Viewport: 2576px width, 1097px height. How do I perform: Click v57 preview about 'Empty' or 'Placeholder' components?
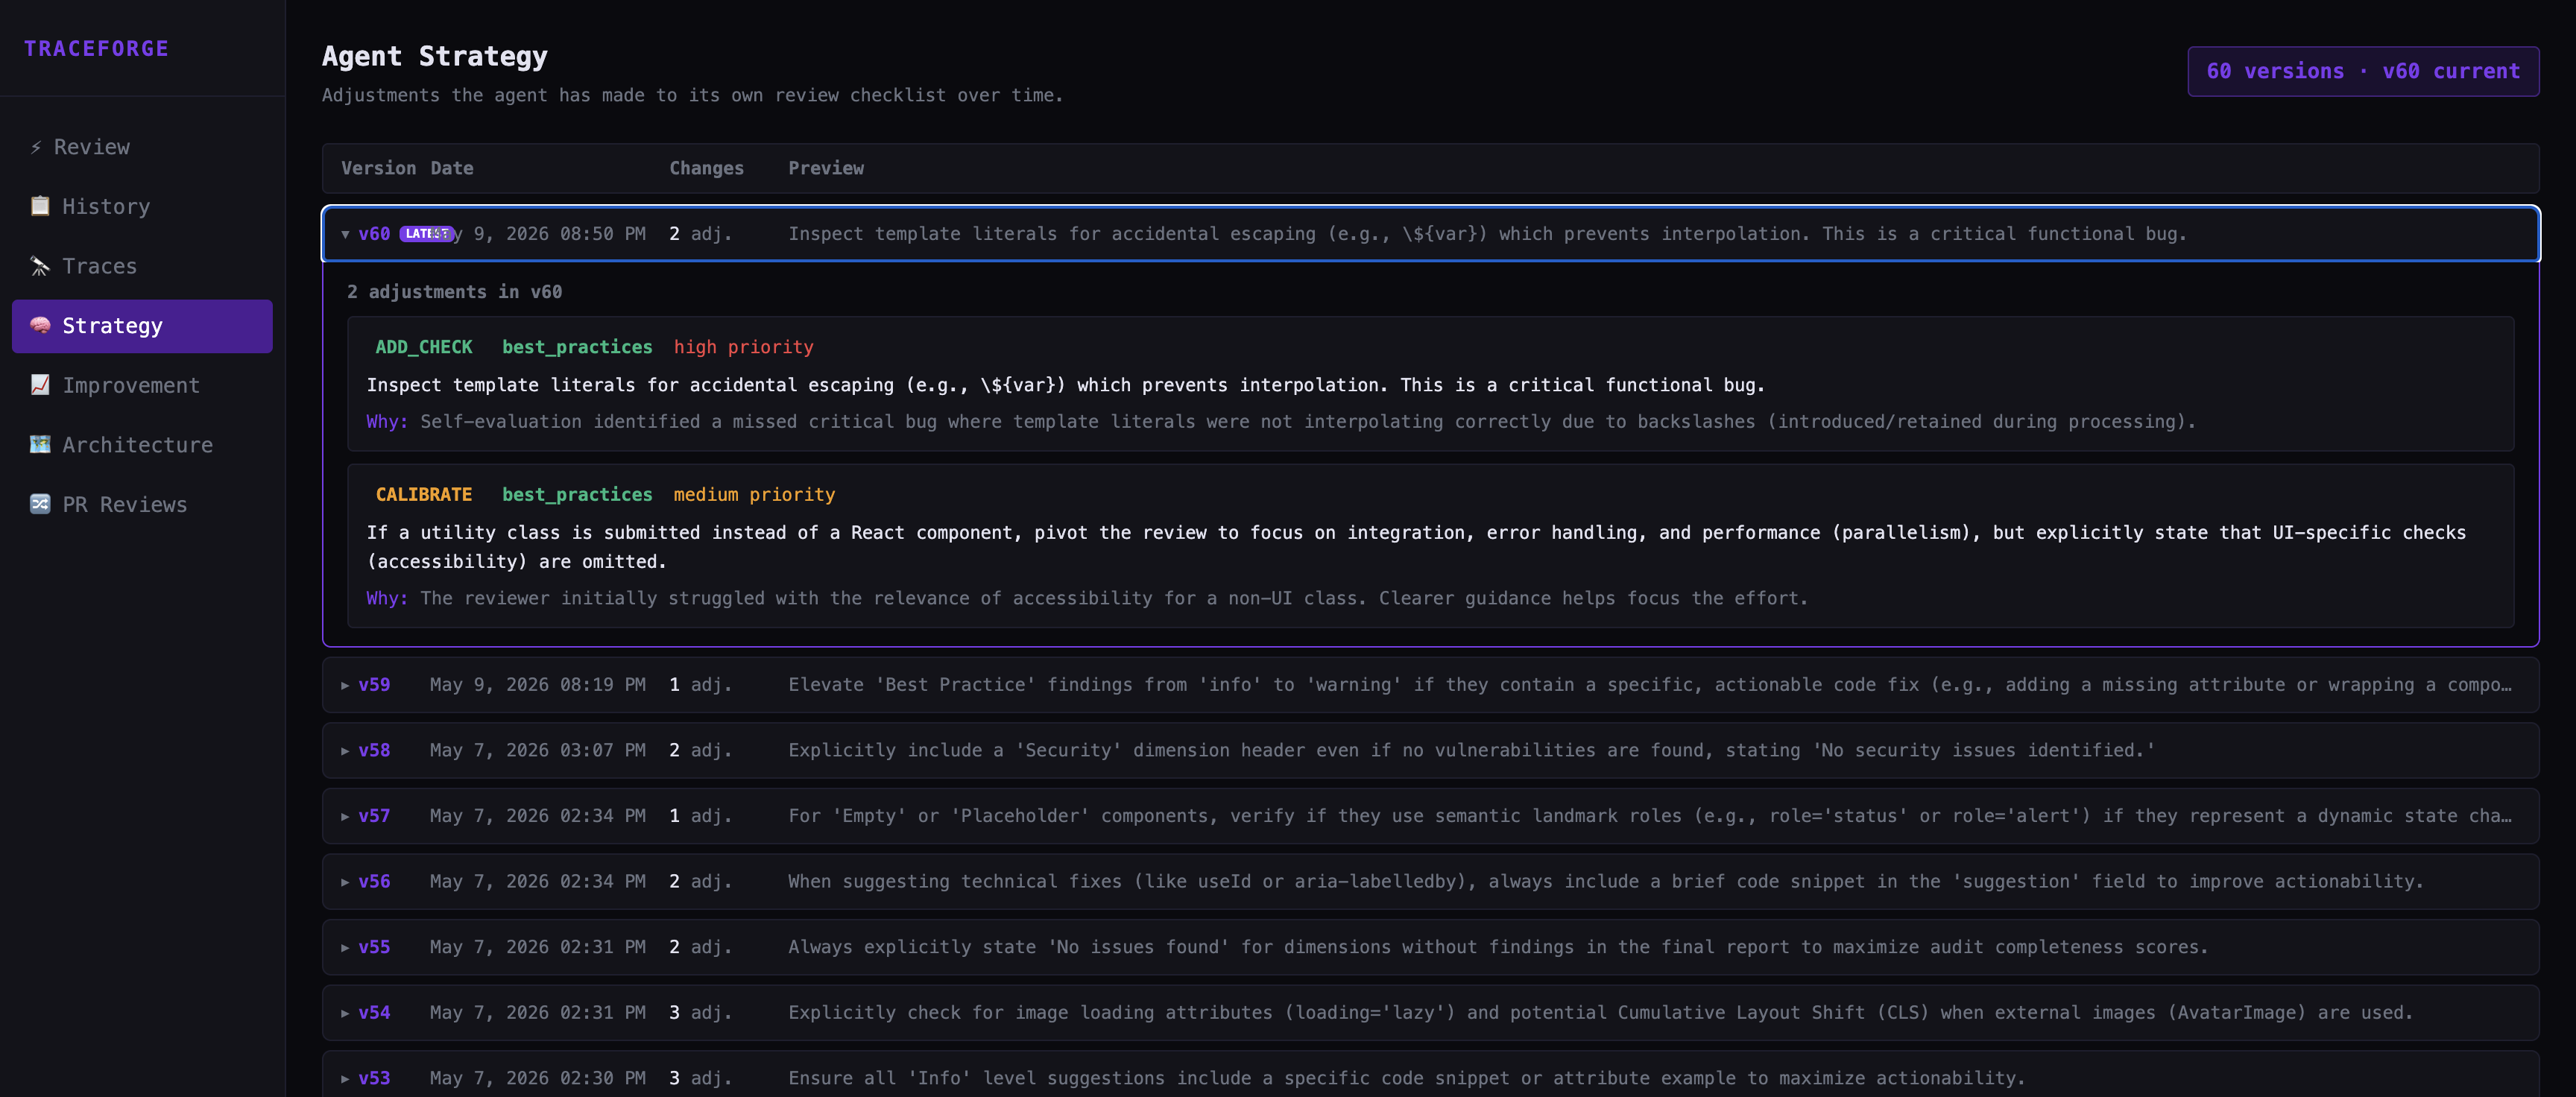click(x=1649, y=816)
